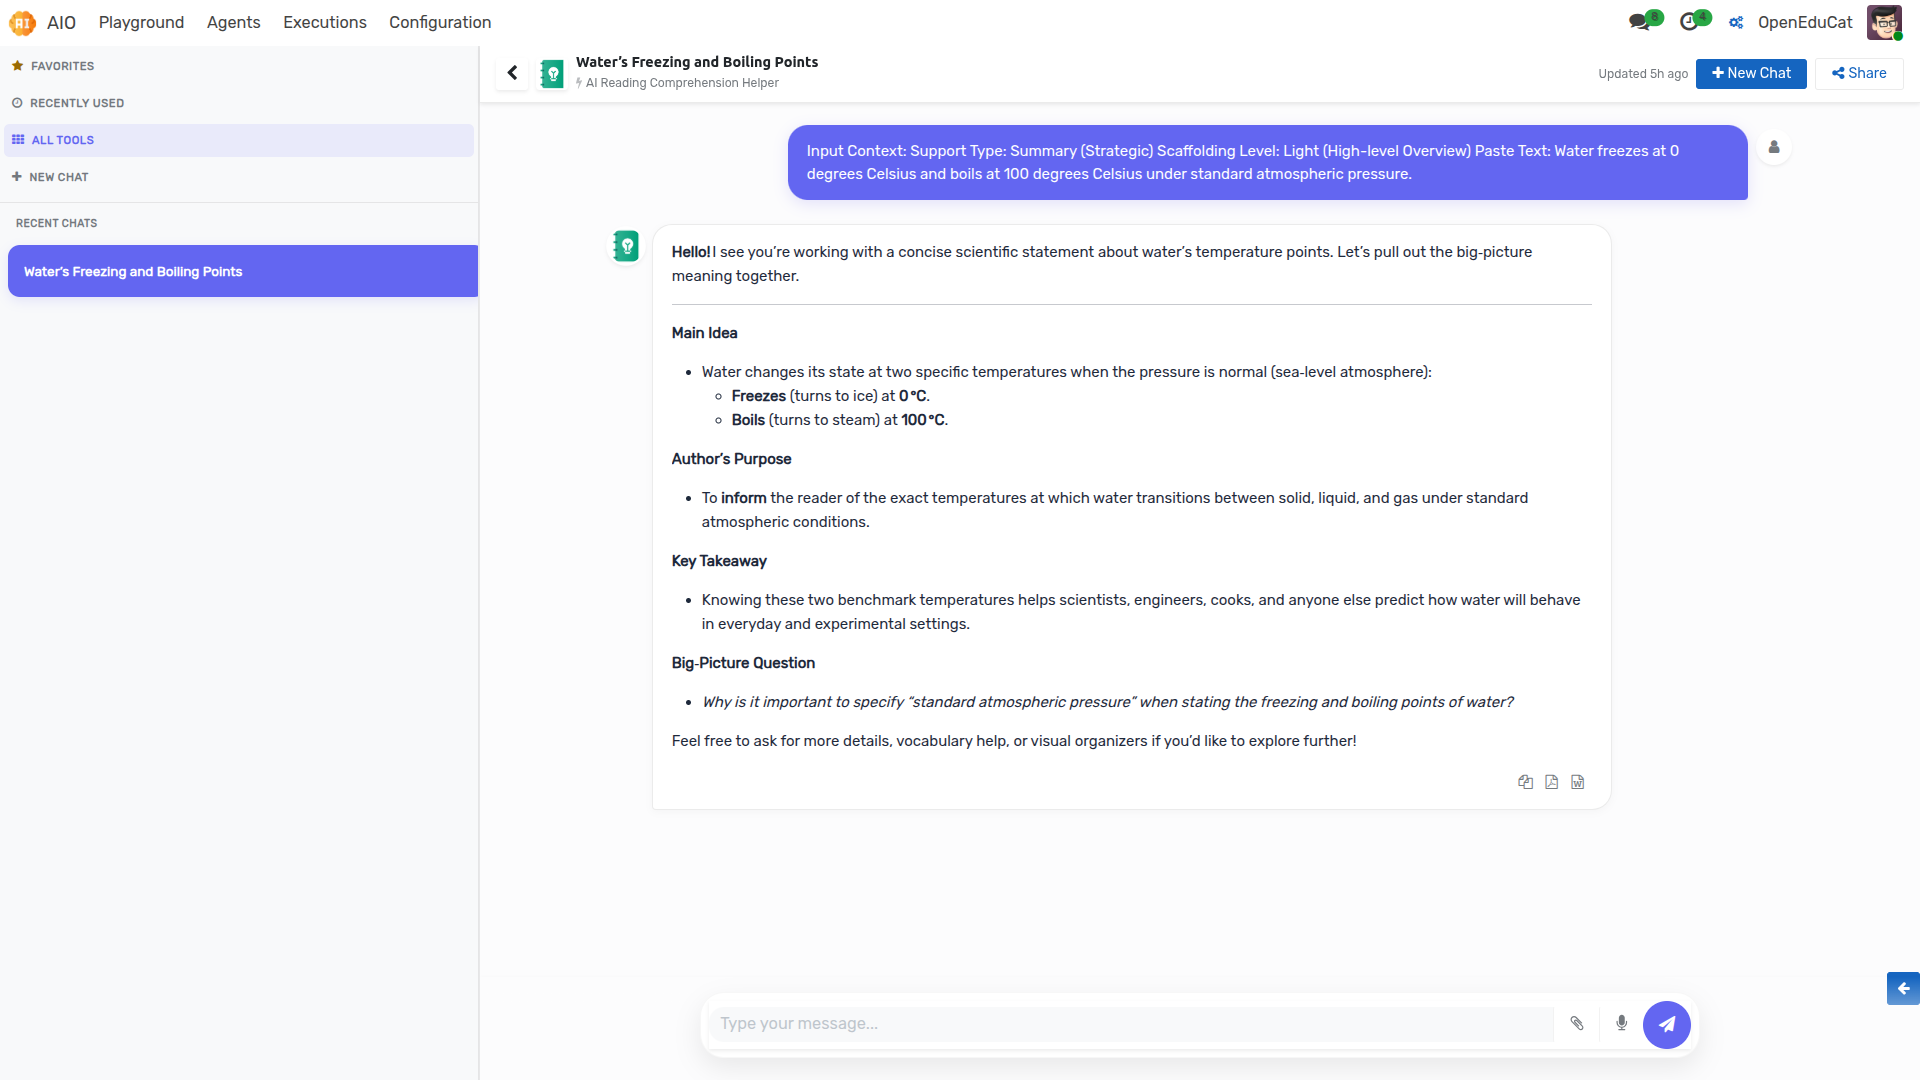Click the Updated 5h ago text
This screenshot has width=1920, height=1080.
click(x=1643, y=74)
